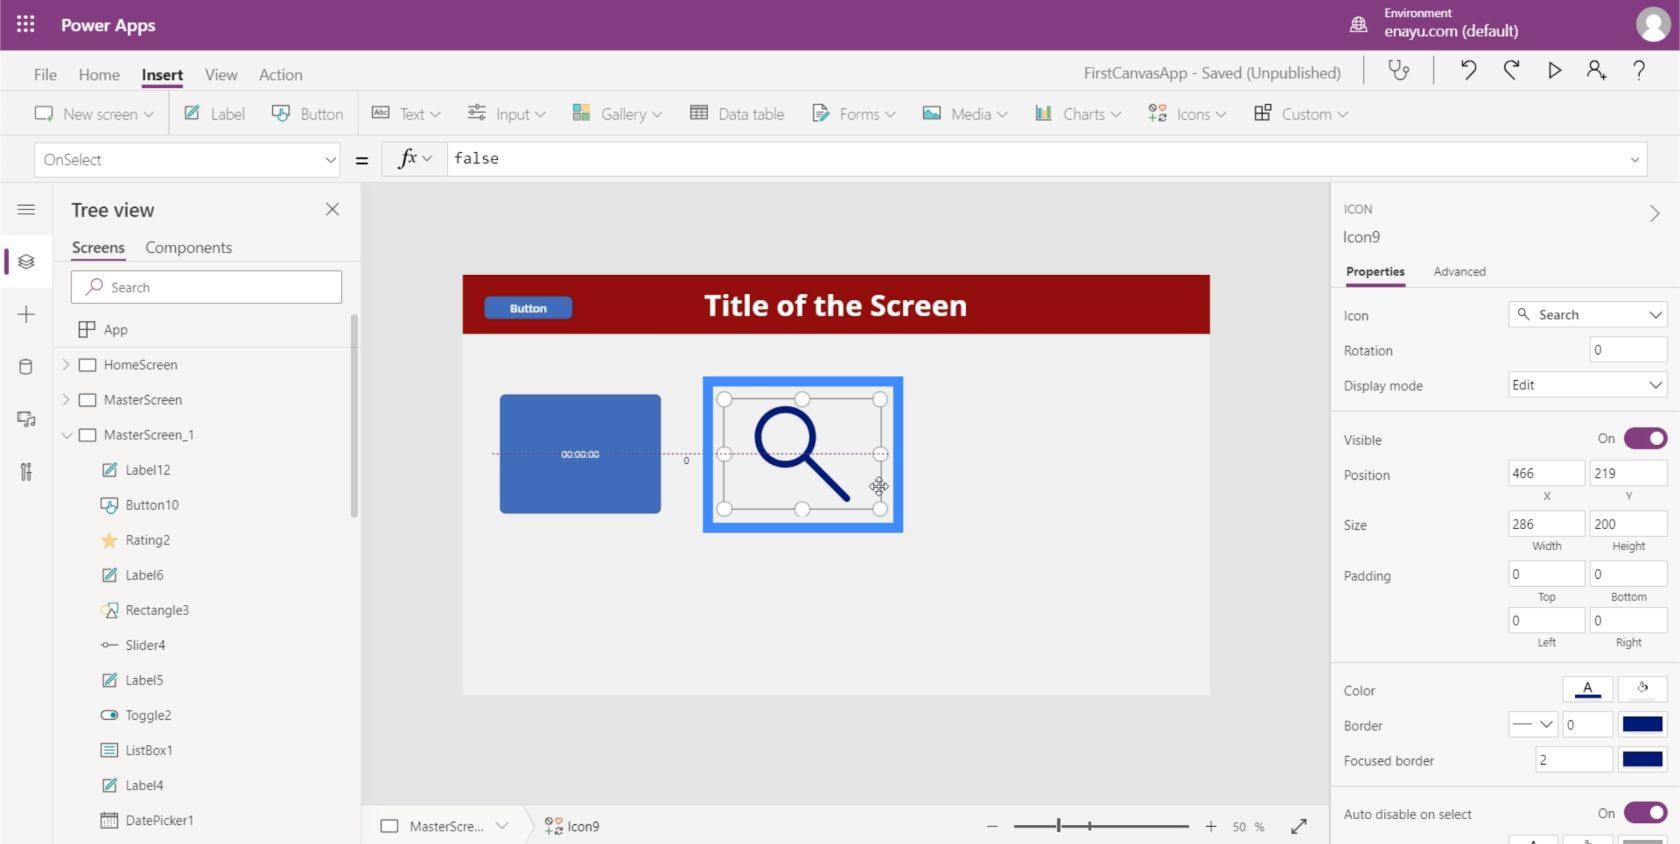Open the user account avatar
Viewport: 1680px width, 844px height.
[1652, 24]
